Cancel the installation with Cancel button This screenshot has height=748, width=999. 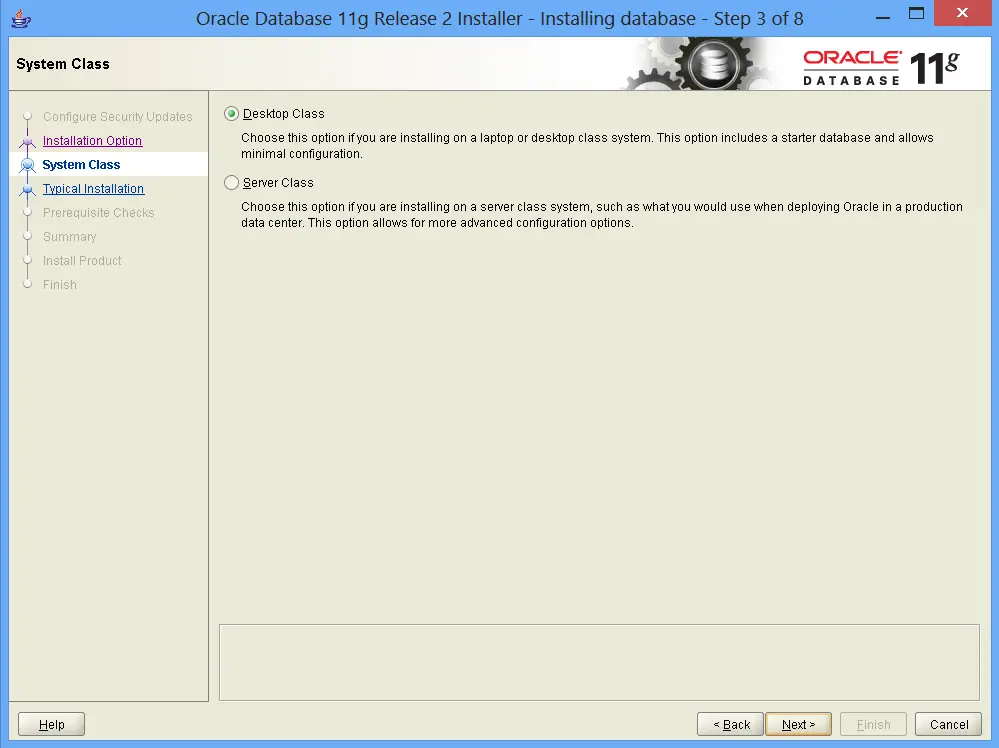tap(948, 725)
